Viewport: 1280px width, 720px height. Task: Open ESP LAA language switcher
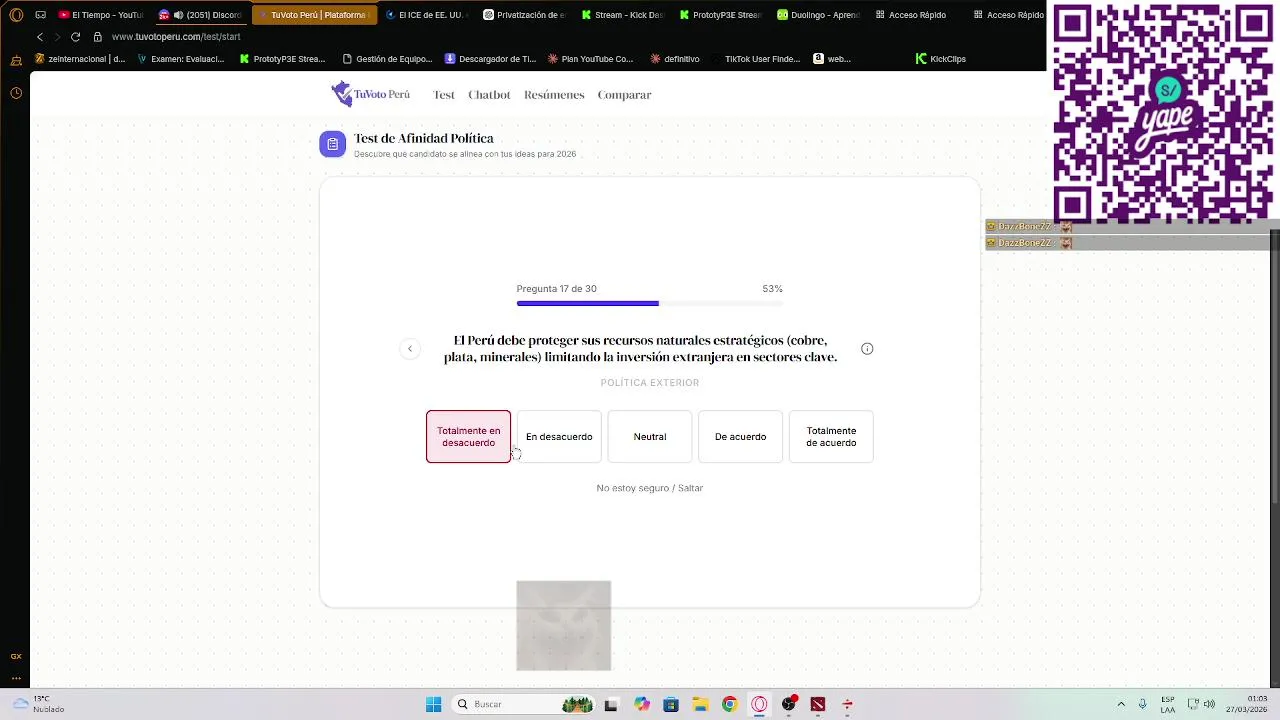[x=1168, y=704]
